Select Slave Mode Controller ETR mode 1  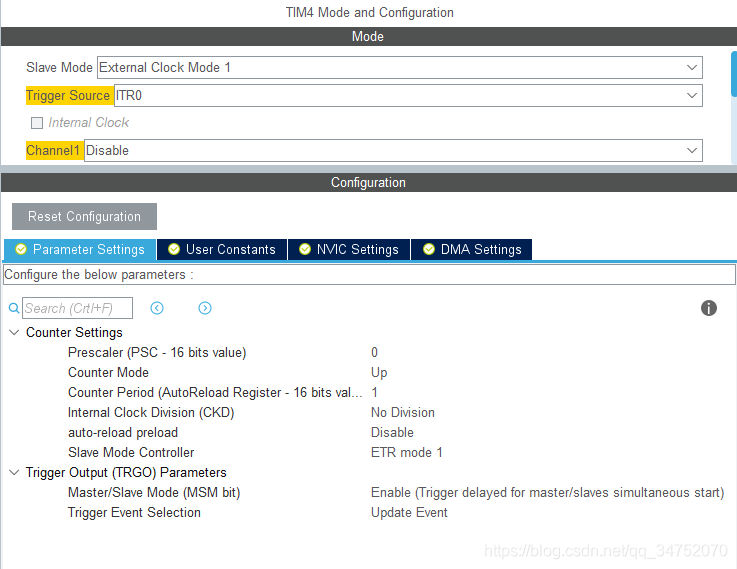(x=407, y=452)
